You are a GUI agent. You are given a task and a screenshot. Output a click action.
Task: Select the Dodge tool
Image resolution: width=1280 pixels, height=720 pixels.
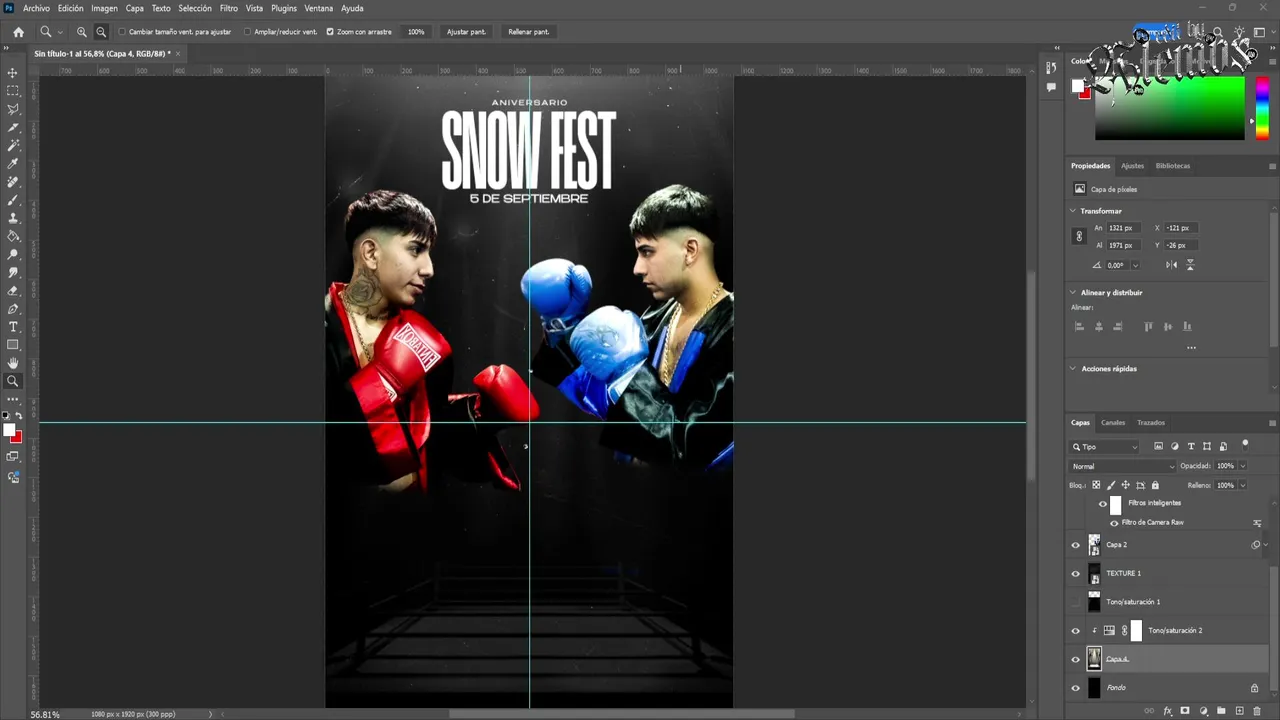click(13, 254)
